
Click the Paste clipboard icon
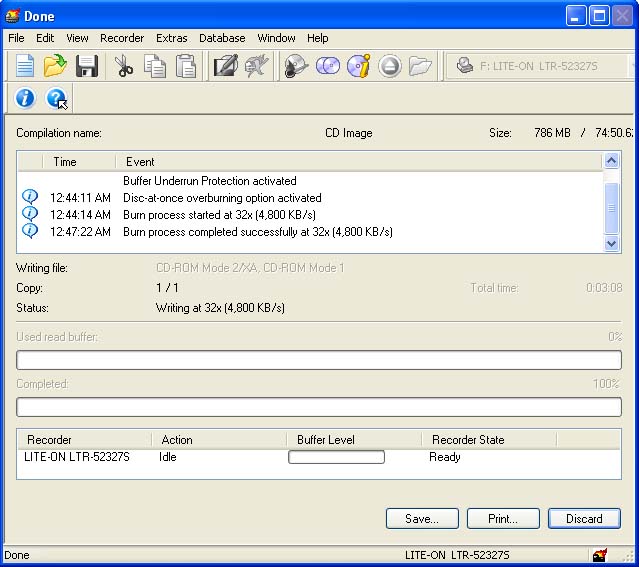186,66
